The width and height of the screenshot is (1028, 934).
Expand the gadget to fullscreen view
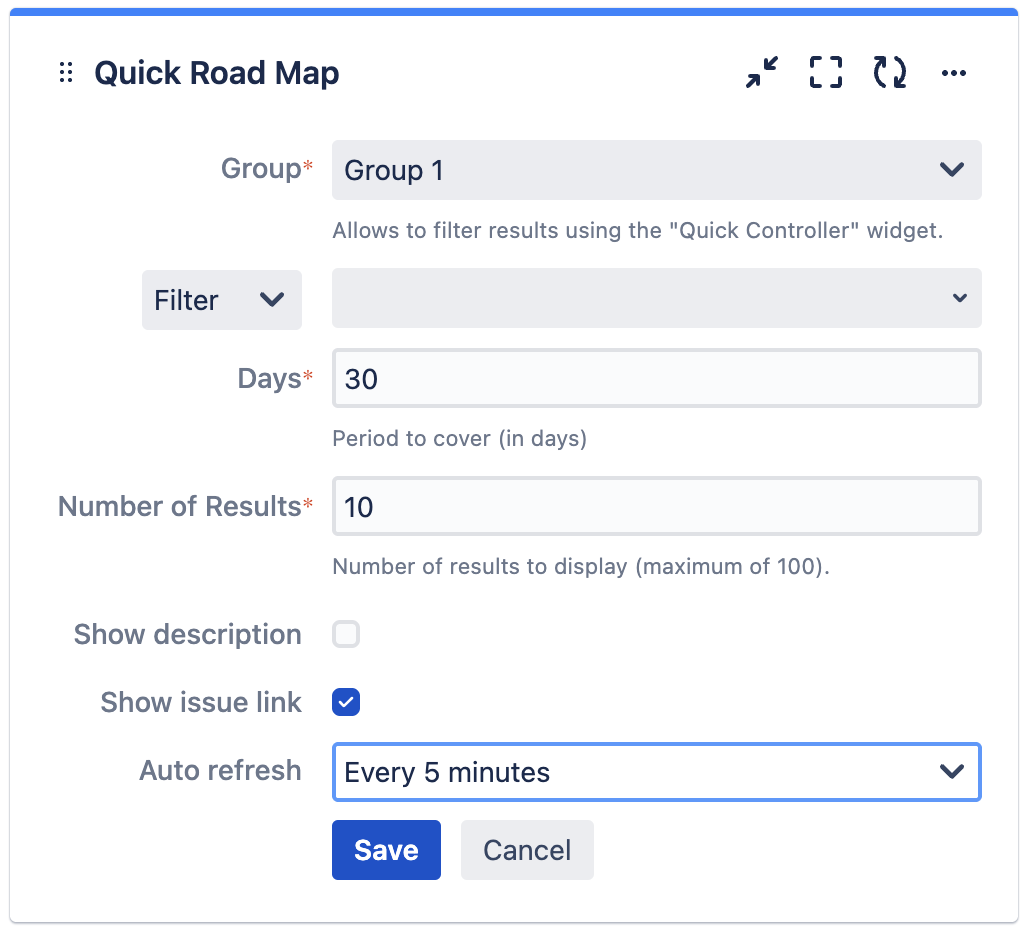click(825, 72)
